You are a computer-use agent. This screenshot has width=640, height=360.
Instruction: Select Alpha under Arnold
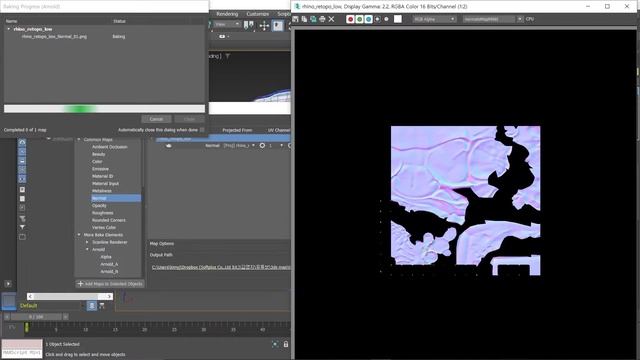106,257
